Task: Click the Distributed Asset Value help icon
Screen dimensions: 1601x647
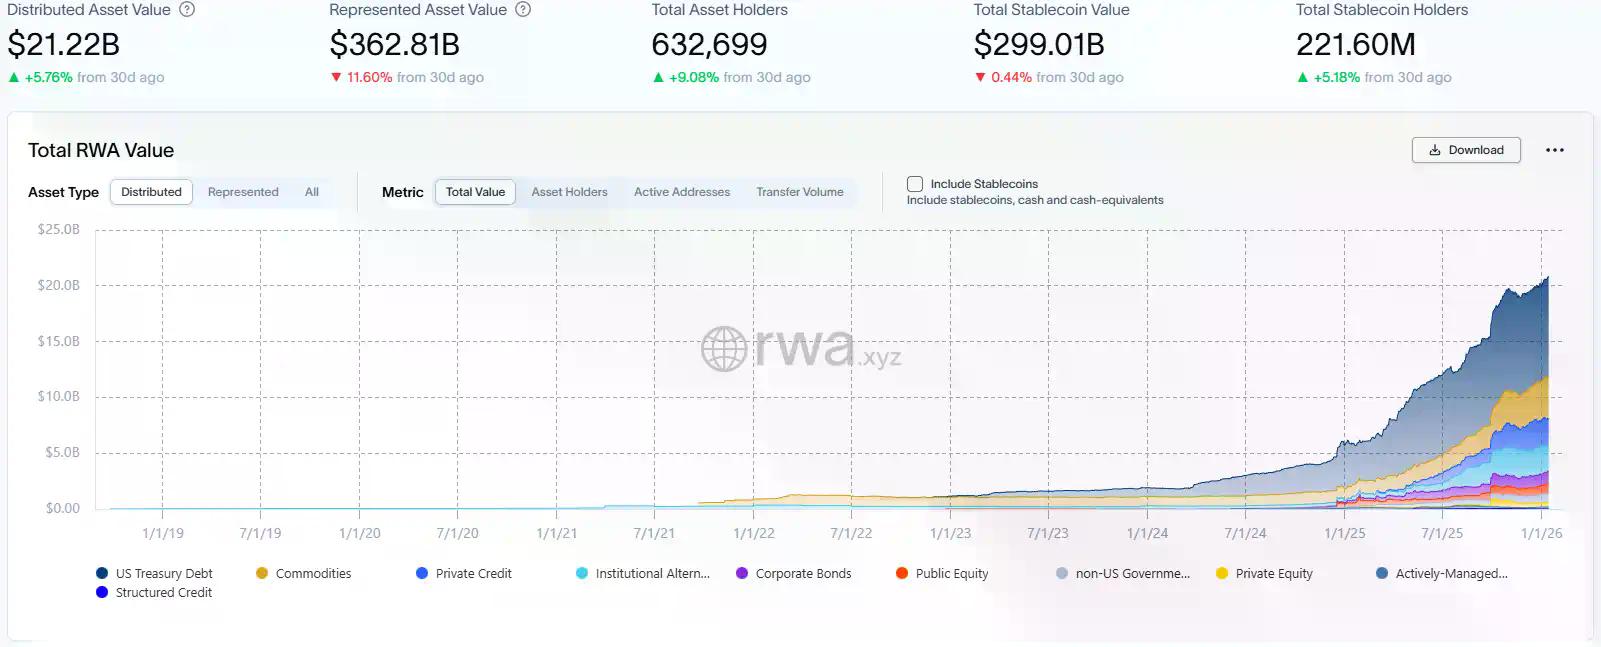Action: tap(187, 10)
